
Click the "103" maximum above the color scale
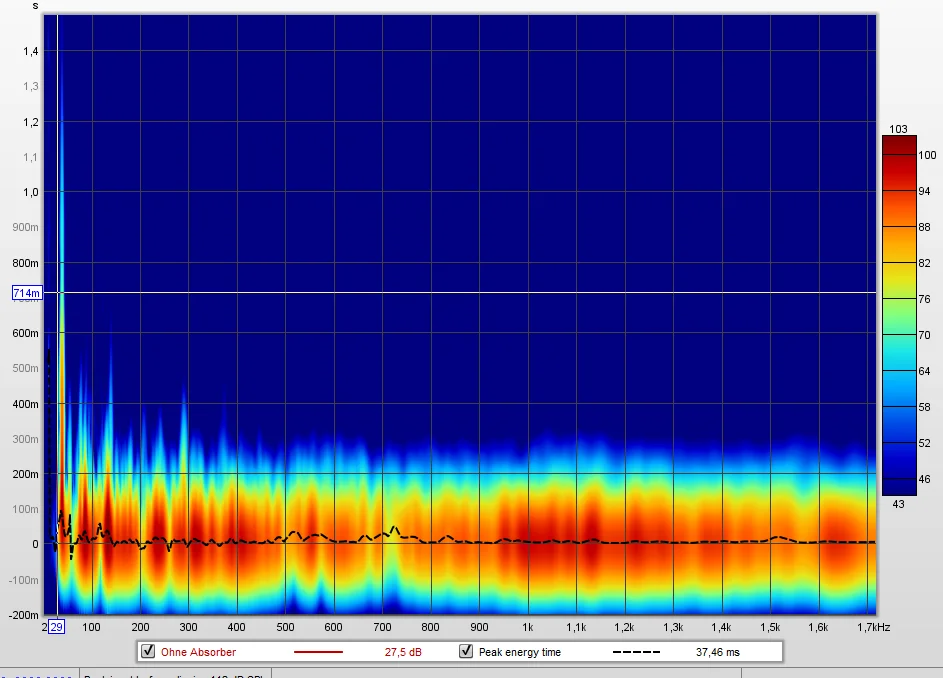[x=898, y=129]
